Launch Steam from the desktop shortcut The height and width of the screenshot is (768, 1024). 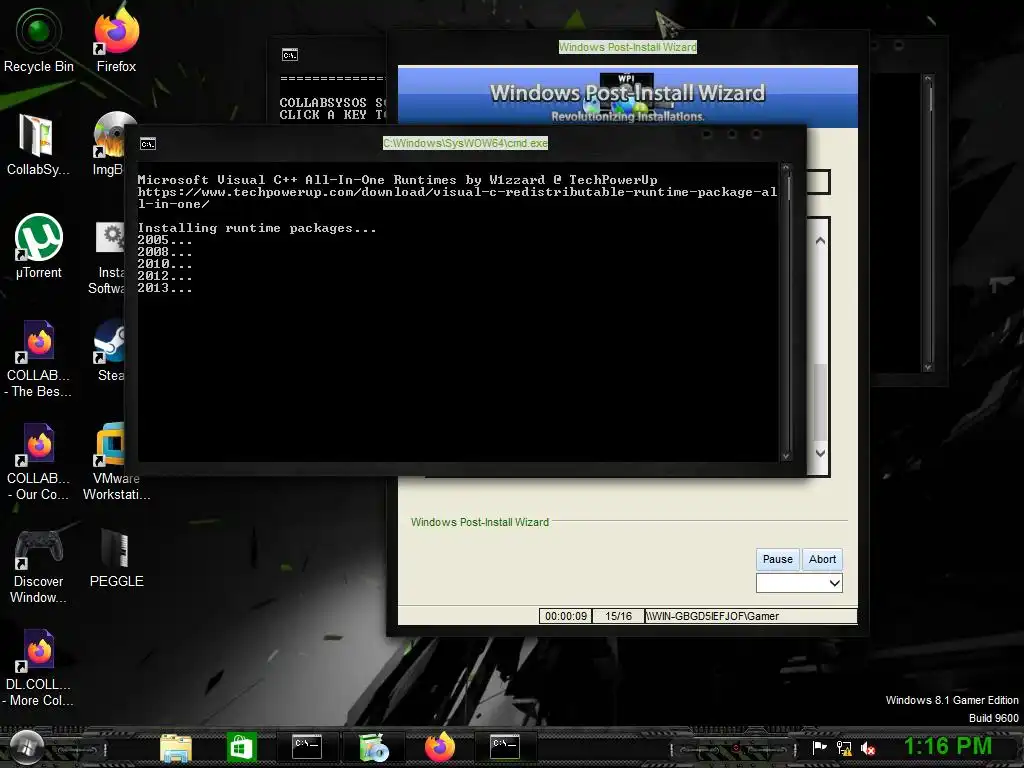coord(110,350)
